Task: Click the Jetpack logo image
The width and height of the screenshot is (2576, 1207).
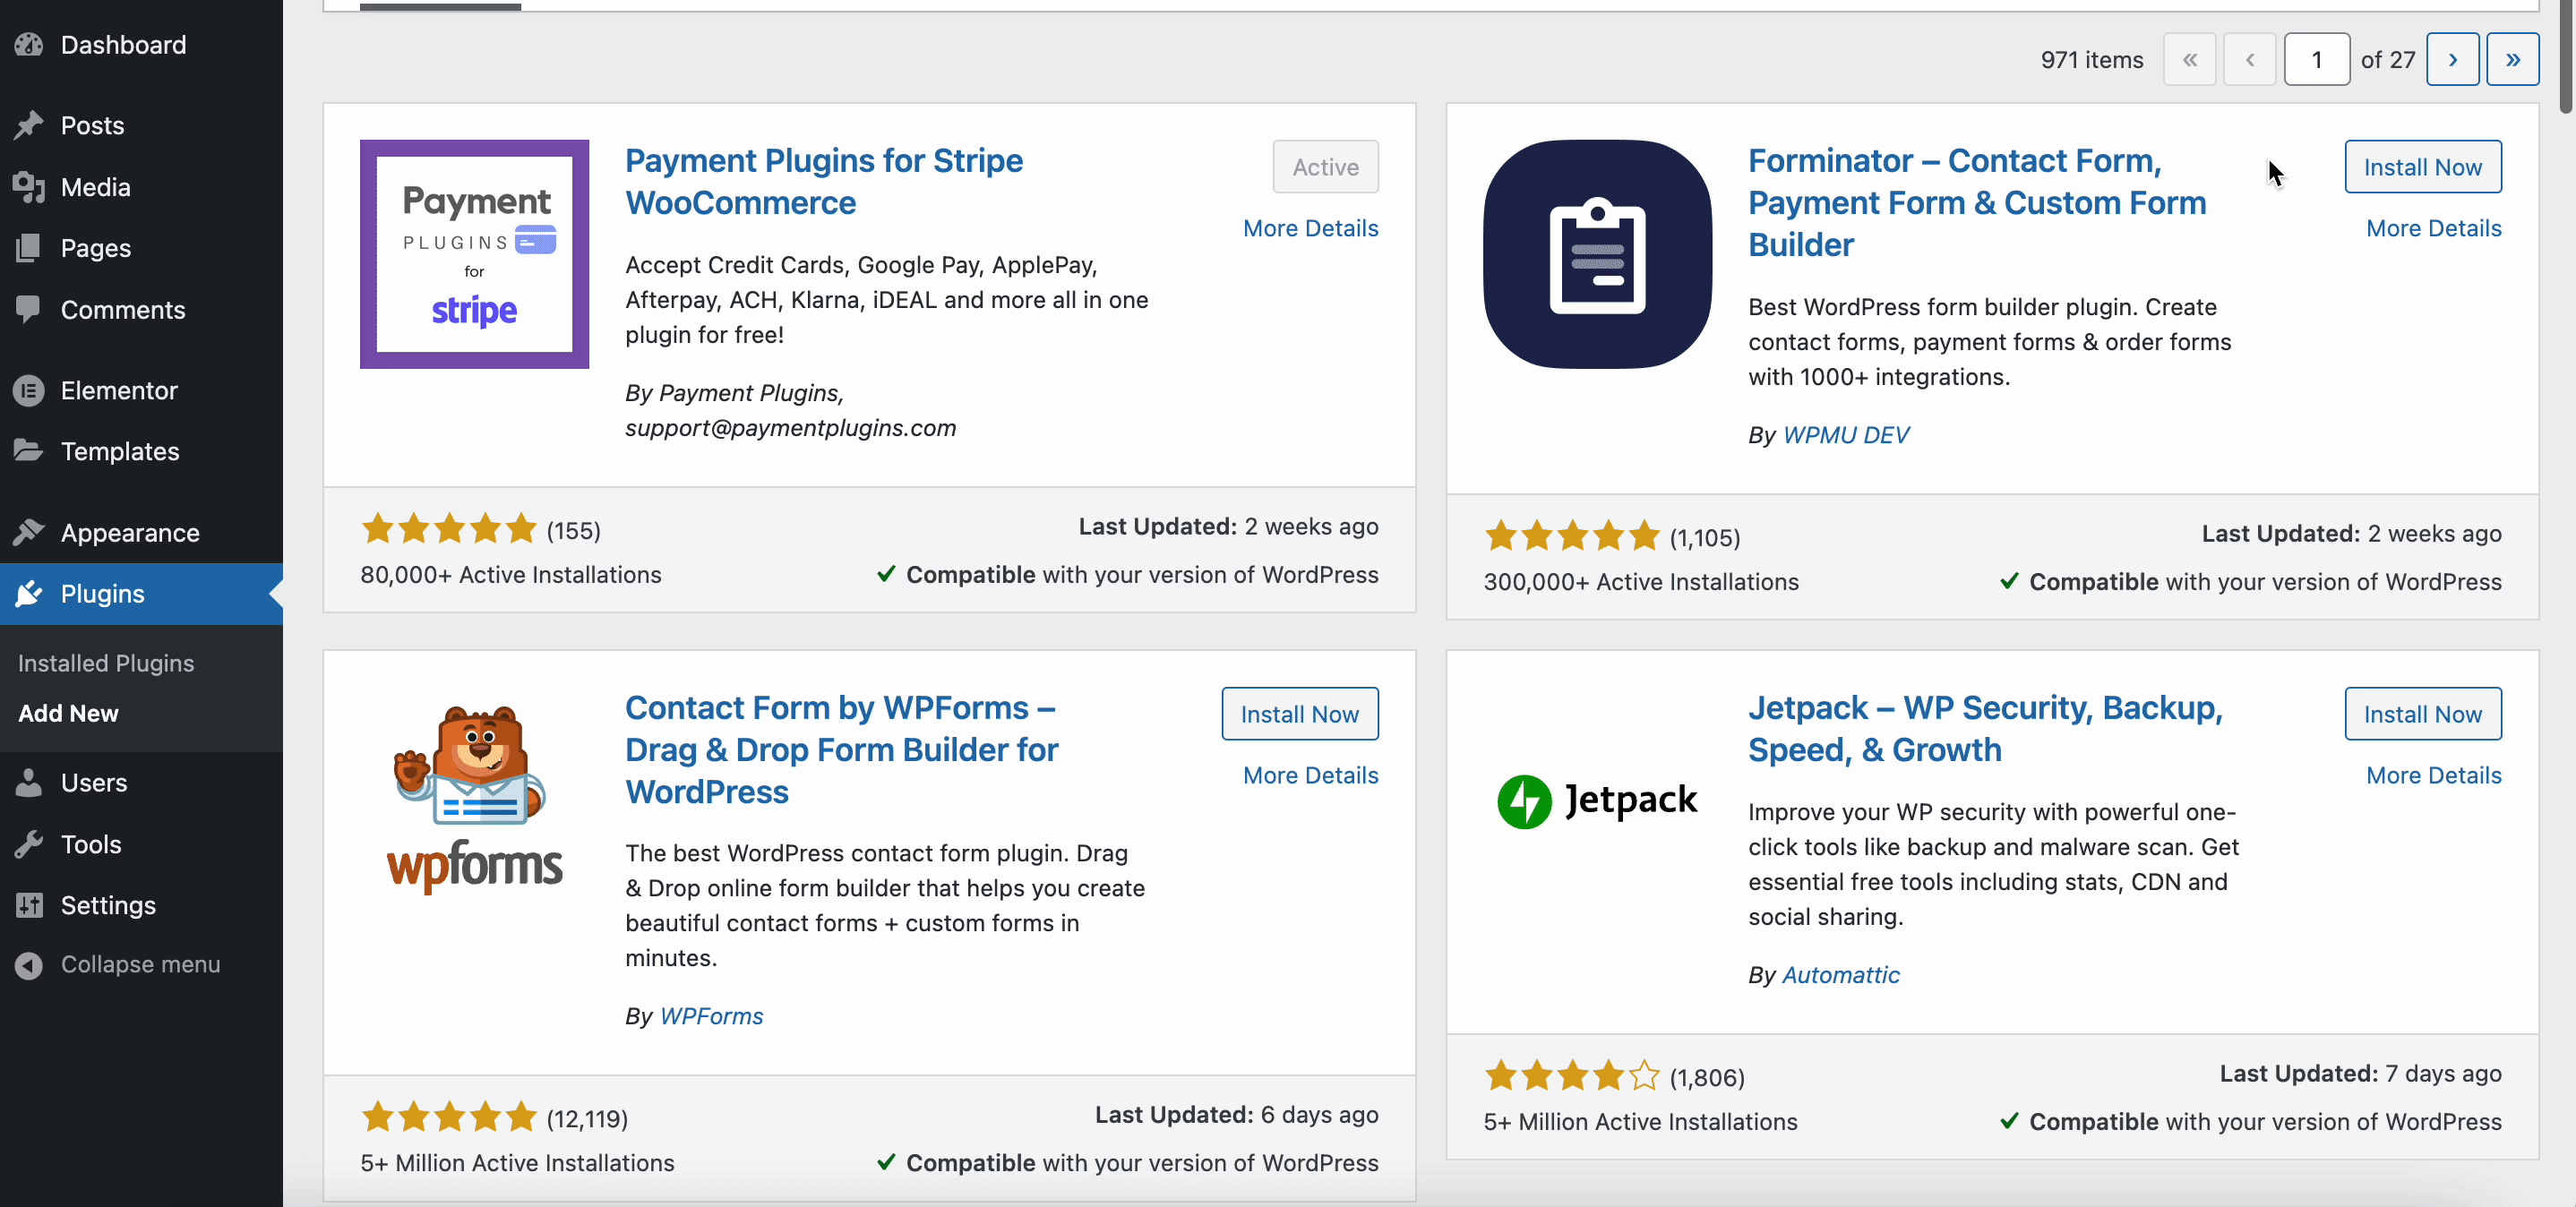Action: pos(1597,801)
